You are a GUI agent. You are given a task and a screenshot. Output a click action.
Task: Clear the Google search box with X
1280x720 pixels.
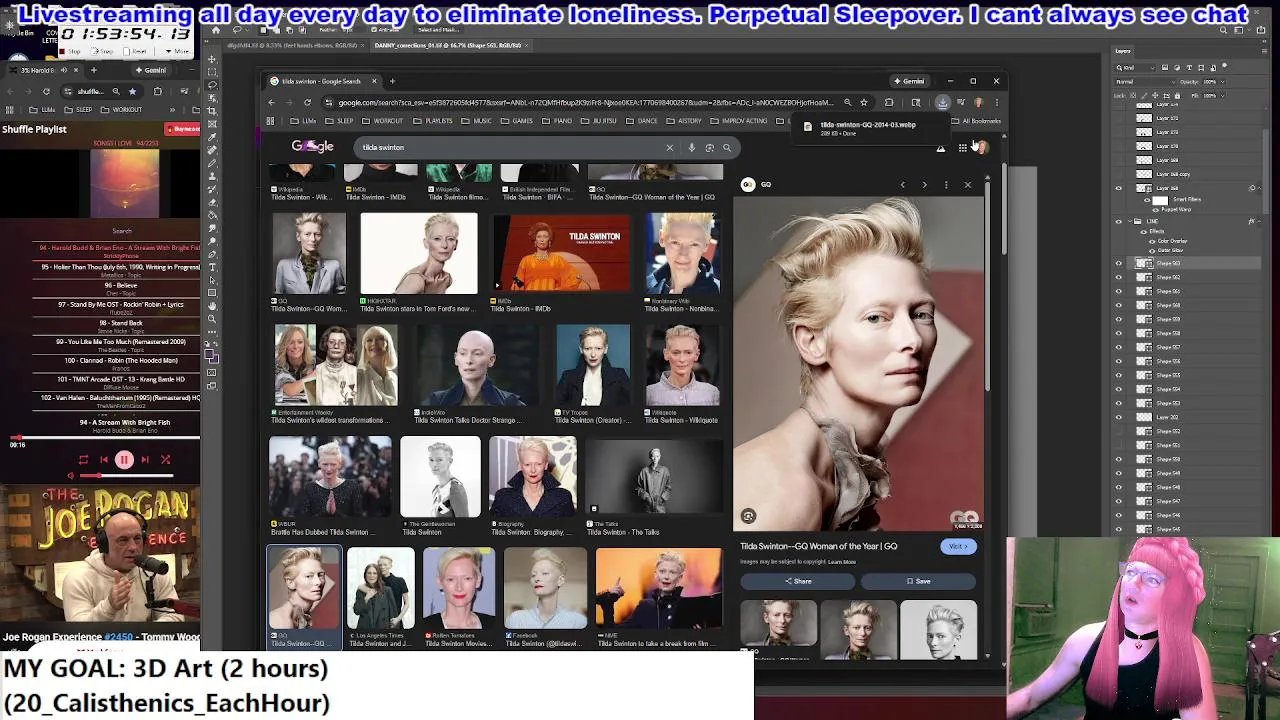pyautogui.click(x=670, y=147)
